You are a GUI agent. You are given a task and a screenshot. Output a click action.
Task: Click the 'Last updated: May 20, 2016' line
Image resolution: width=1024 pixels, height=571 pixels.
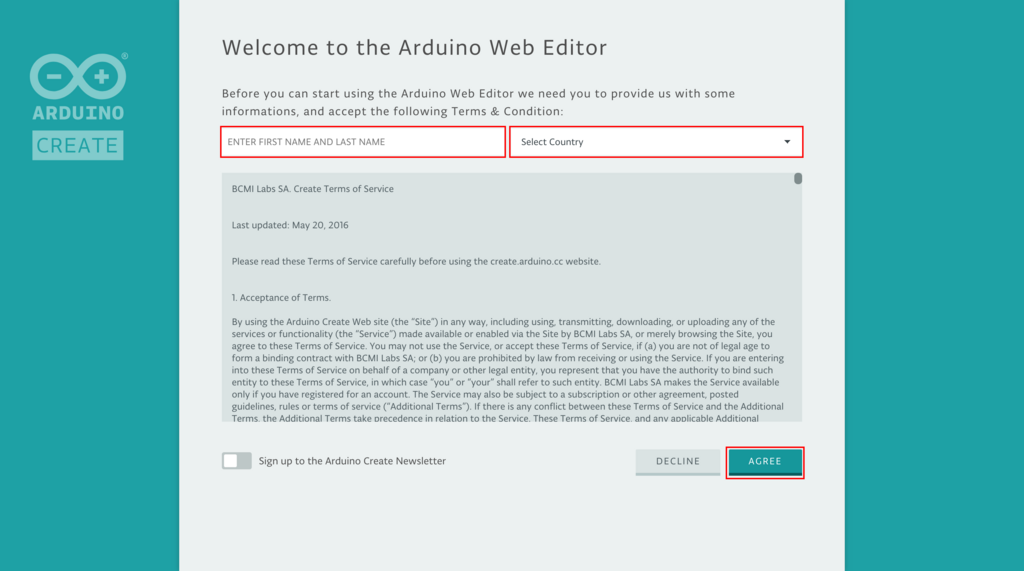coord(290,225)
